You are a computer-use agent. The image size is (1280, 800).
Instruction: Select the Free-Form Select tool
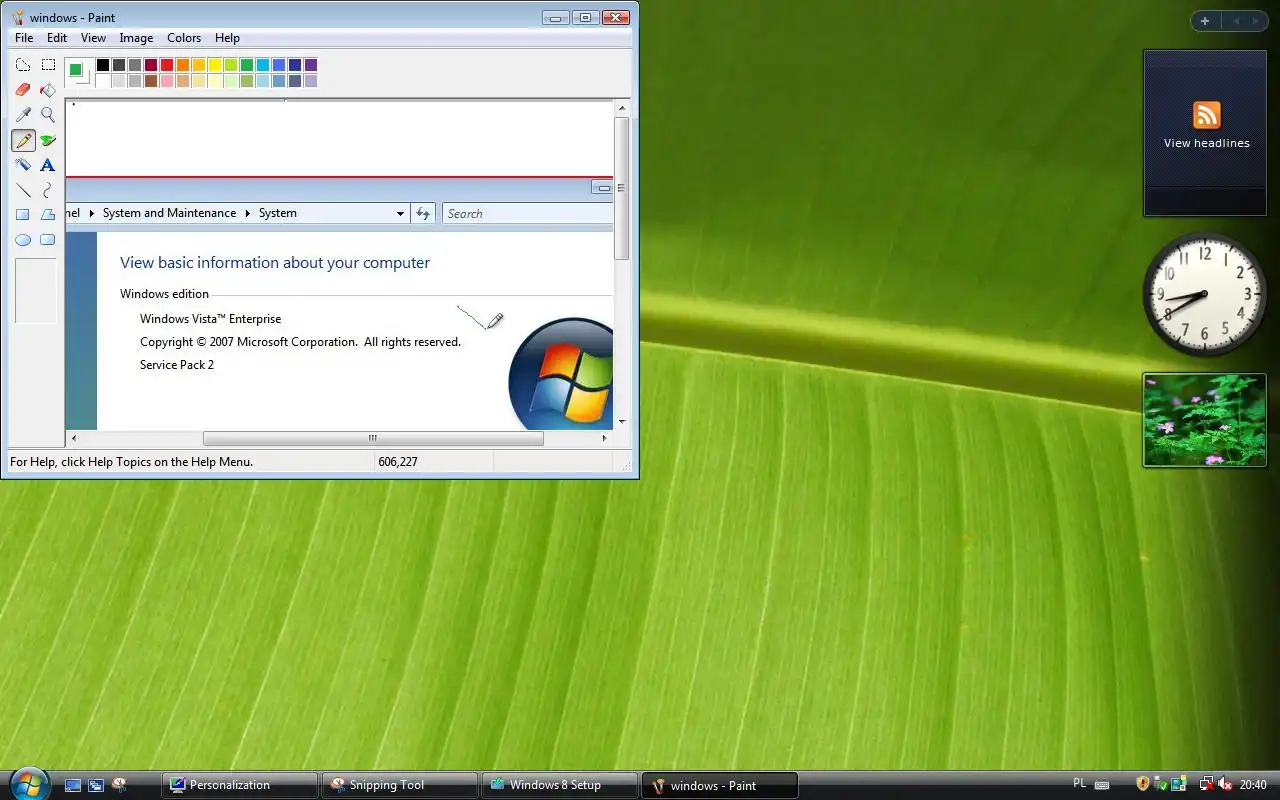click(23, 65)
